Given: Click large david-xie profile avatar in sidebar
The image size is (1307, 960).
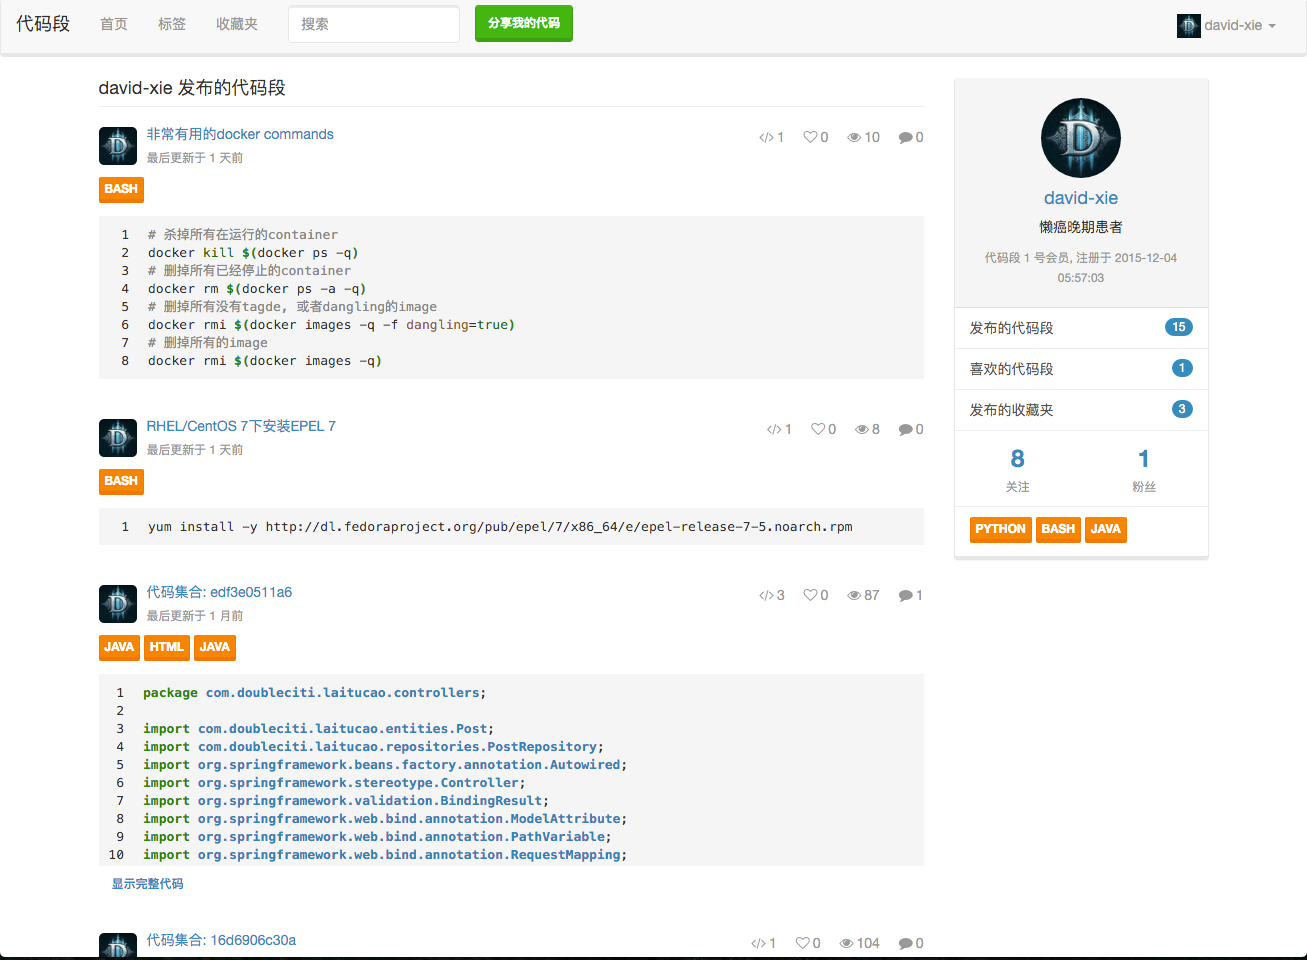Looking at the screenshot, I should 1080,138.
